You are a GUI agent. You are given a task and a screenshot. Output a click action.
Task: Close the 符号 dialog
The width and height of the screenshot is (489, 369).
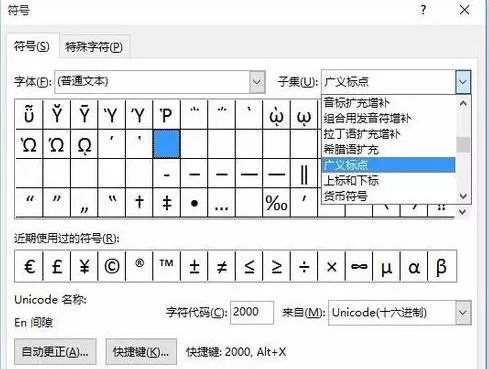pos(464,10)
